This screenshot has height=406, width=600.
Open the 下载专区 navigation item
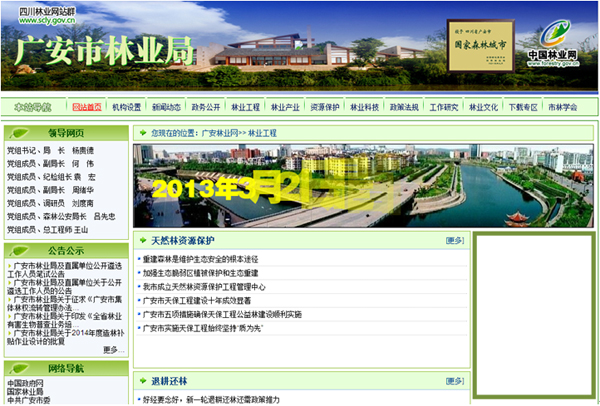[522, 107]
